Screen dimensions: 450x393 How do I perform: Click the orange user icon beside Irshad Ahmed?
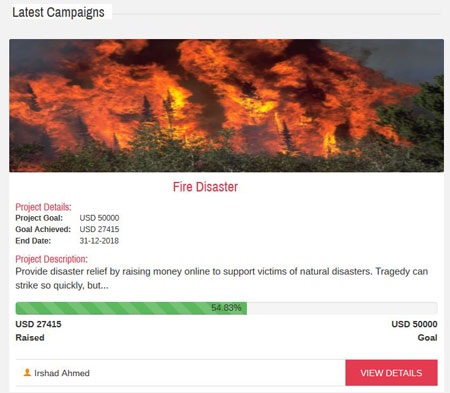pos(27,372)
